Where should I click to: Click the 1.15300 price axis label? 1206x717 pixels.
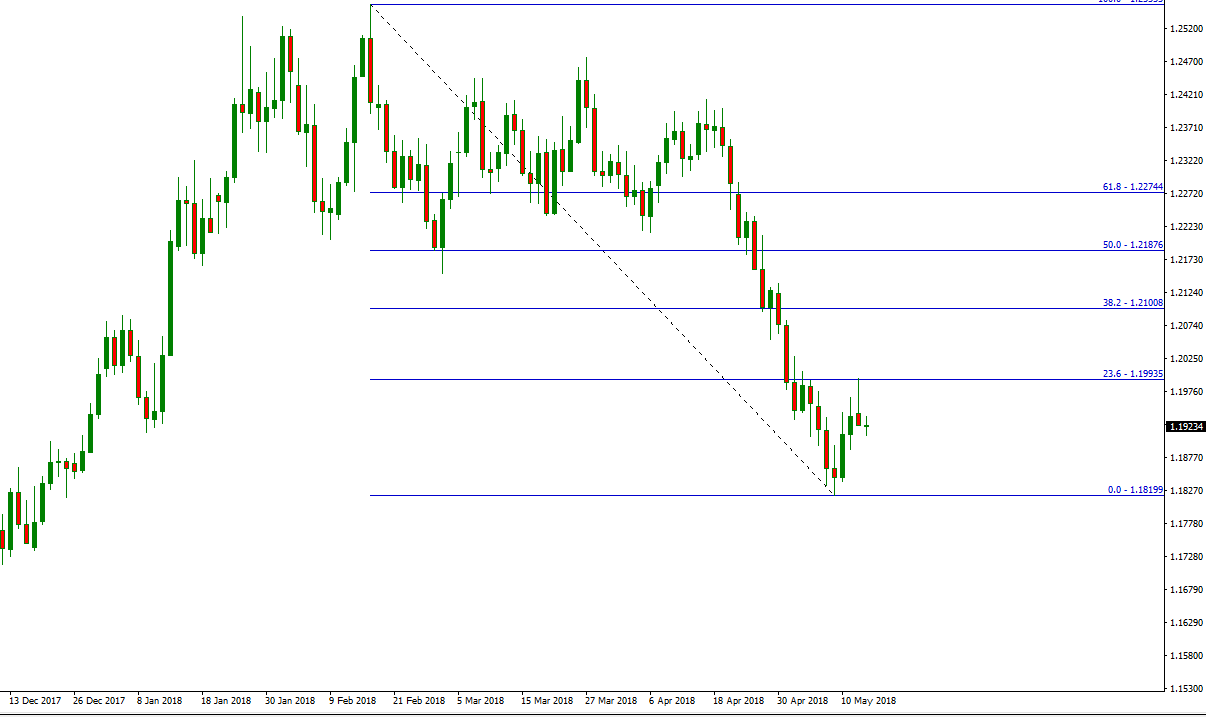(1186, 689)
